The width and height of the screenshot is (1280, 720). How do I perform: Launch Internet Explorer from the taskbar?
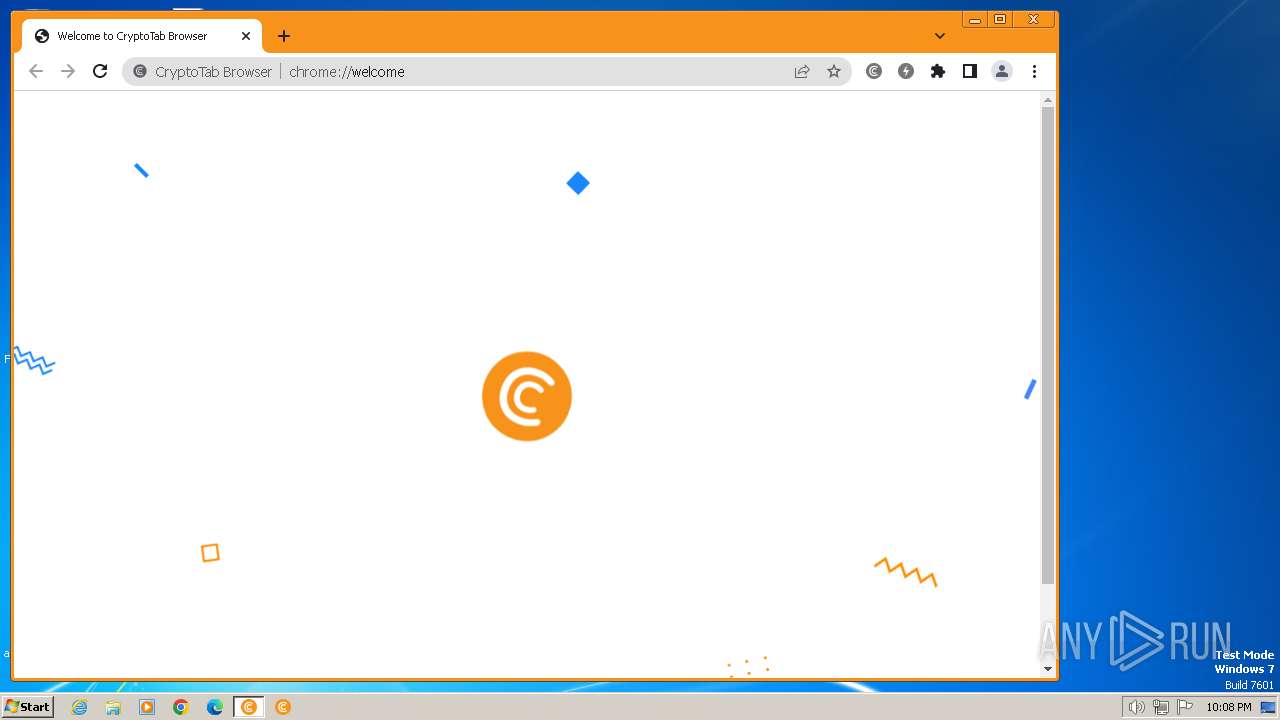pos(80,707)
